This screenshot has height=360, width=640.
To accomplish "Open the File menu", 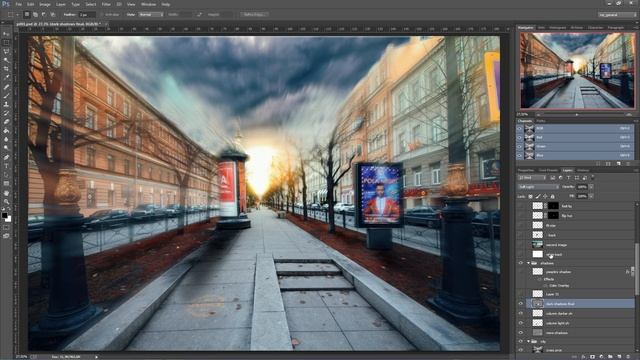I will [x=18, y=4].
